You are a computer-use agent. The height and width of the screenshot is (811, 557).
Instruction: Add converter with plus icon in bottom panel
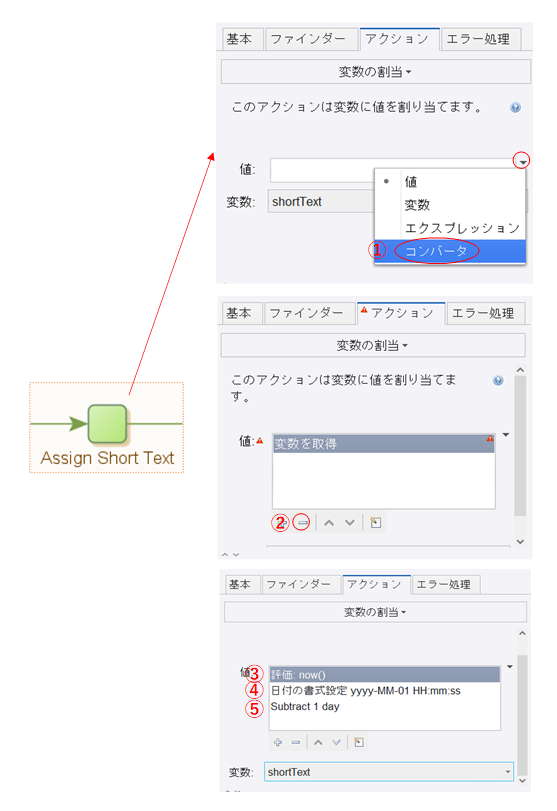click(x=278, y=742)
